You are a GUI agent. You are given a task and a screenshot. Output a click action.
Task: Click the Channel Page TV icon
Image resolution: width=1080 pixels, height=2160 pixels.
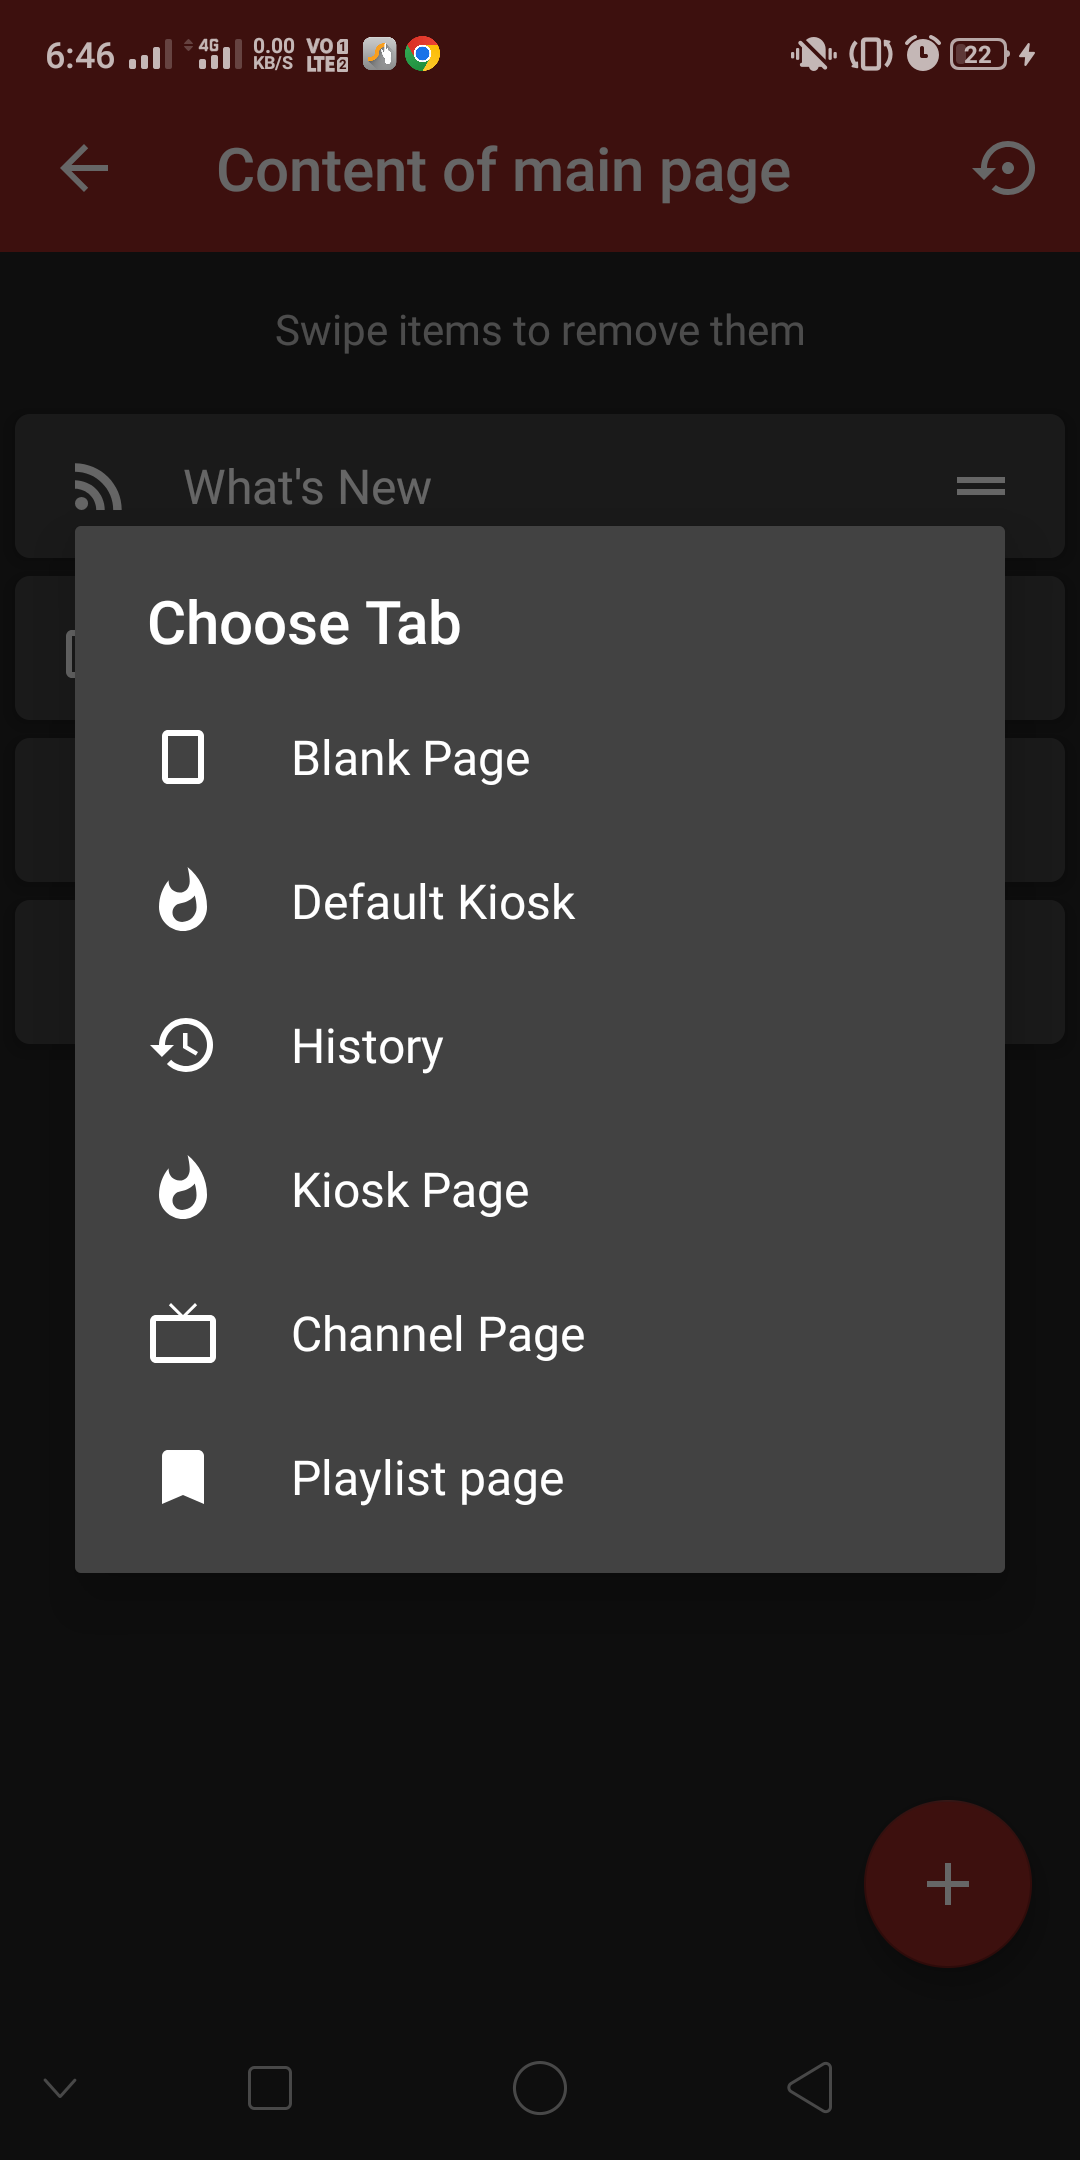(183, 1333)
